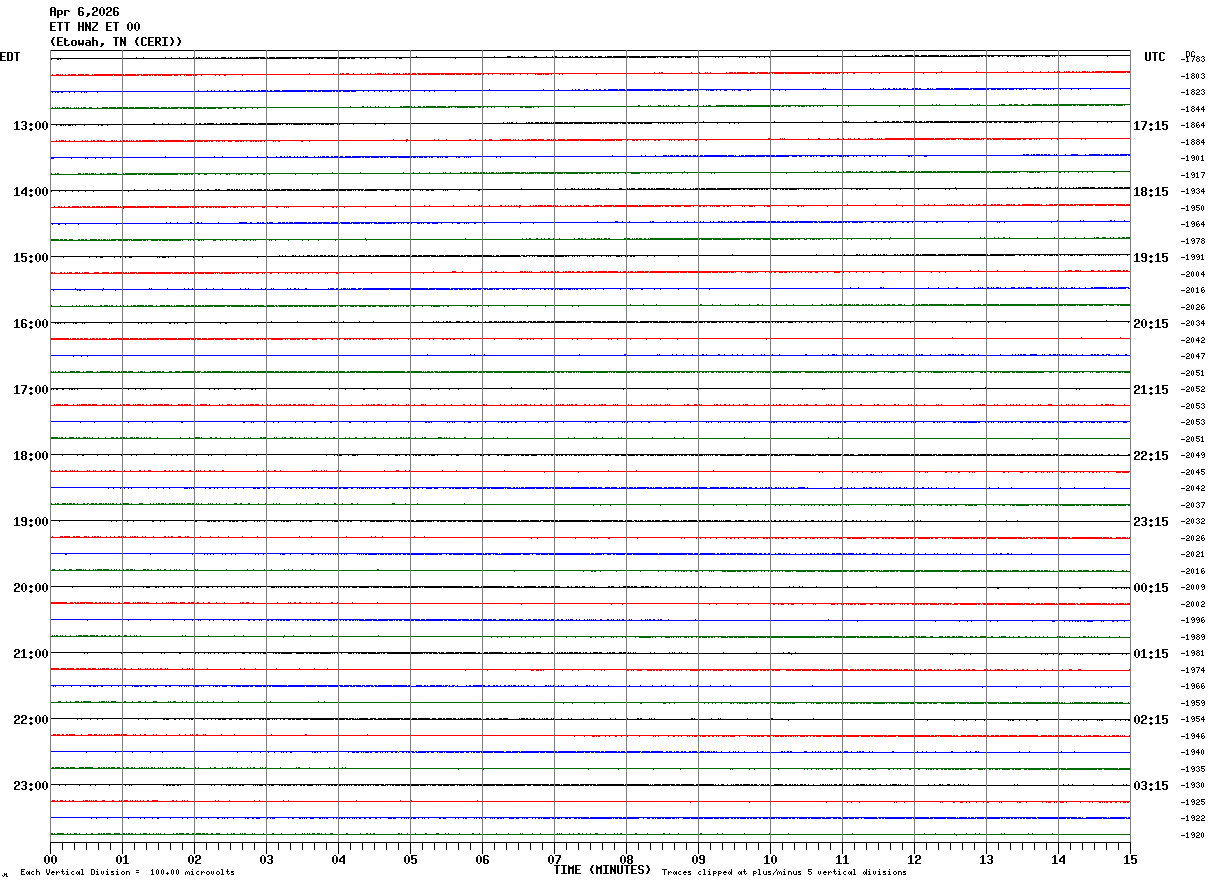Click the DC offset value -1823
1210x886 pixels.
coord(1192,92)
